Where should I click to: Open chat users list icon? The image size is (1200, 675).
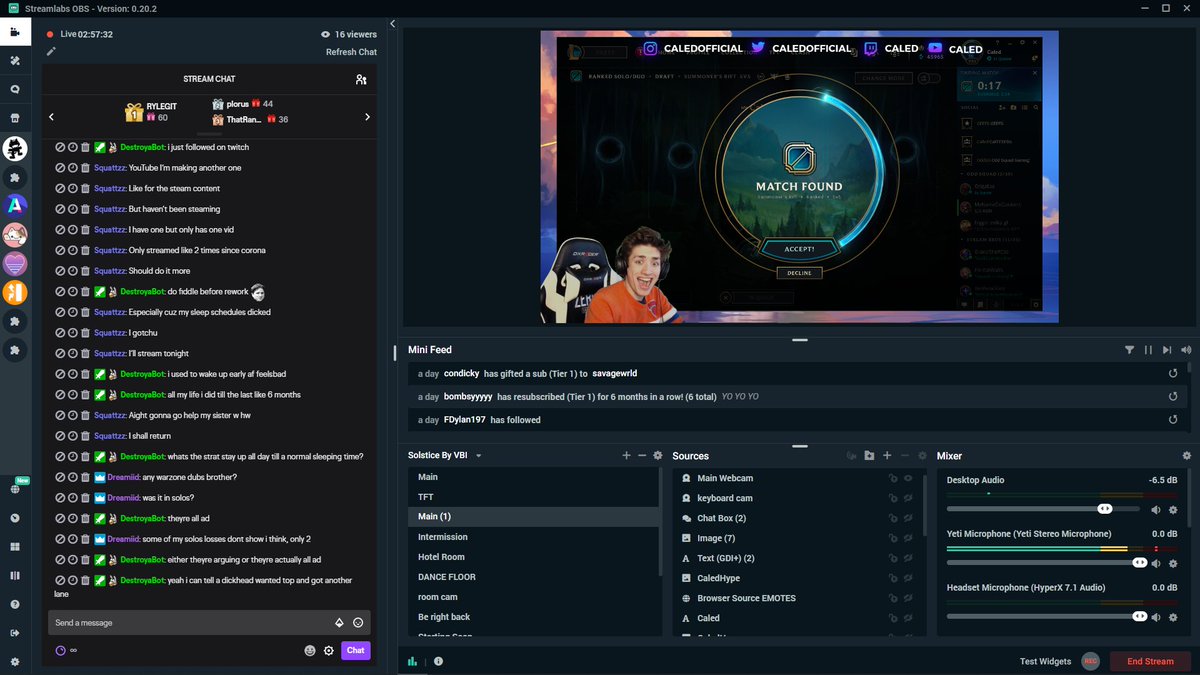(361, 79)
